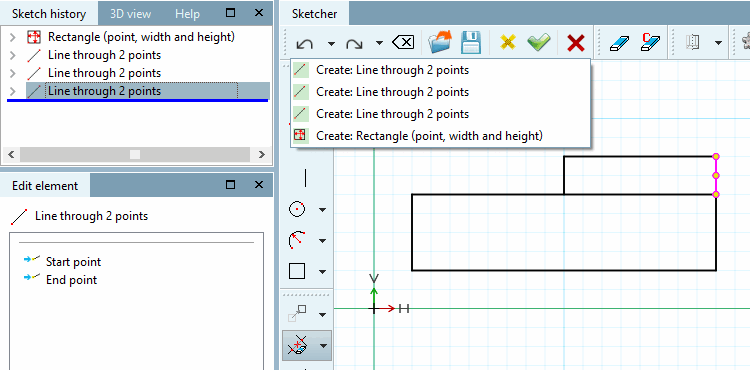Screen dimensions: 750x370
Task: Choose the rectangle tool in the sidebar
Action: pyautogui.click(x=297, y=271)
